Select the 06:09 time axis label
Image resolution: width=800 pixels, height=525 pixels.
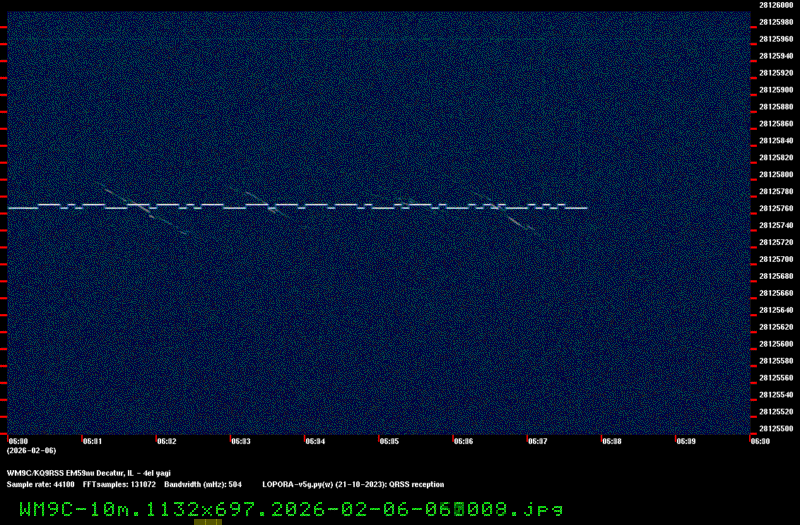click(x=685, y=440)
